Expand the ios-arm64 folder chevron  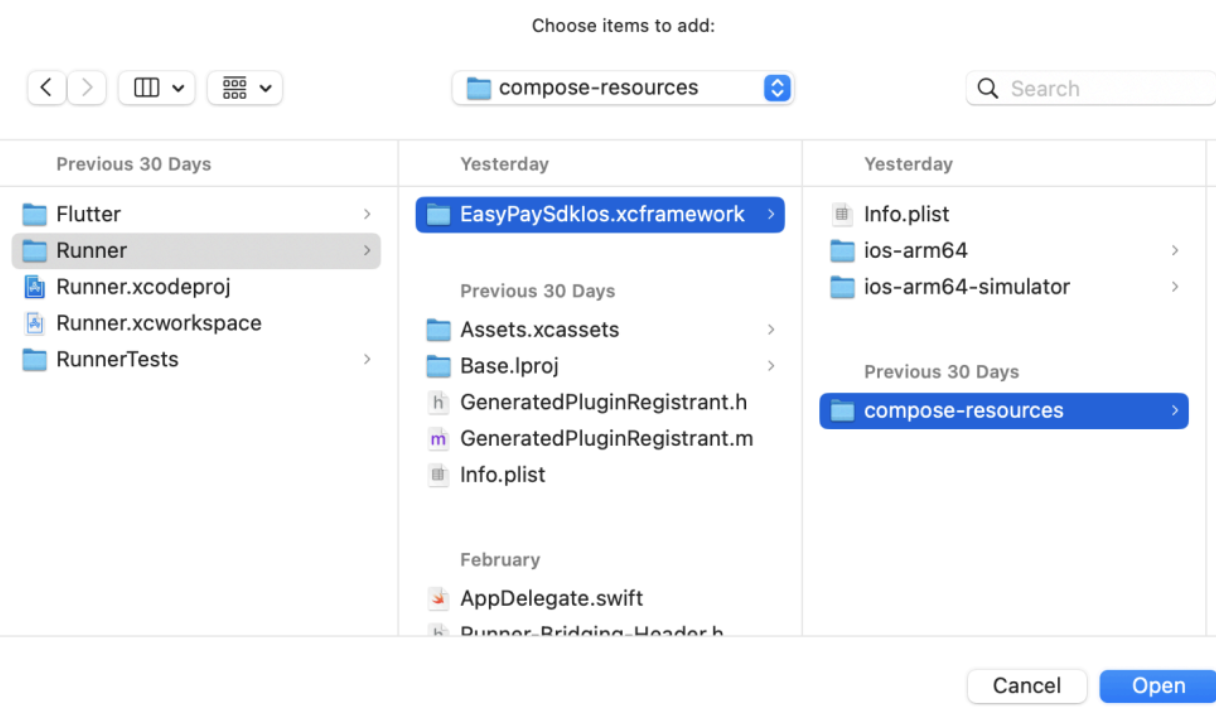click(1175, 250)
